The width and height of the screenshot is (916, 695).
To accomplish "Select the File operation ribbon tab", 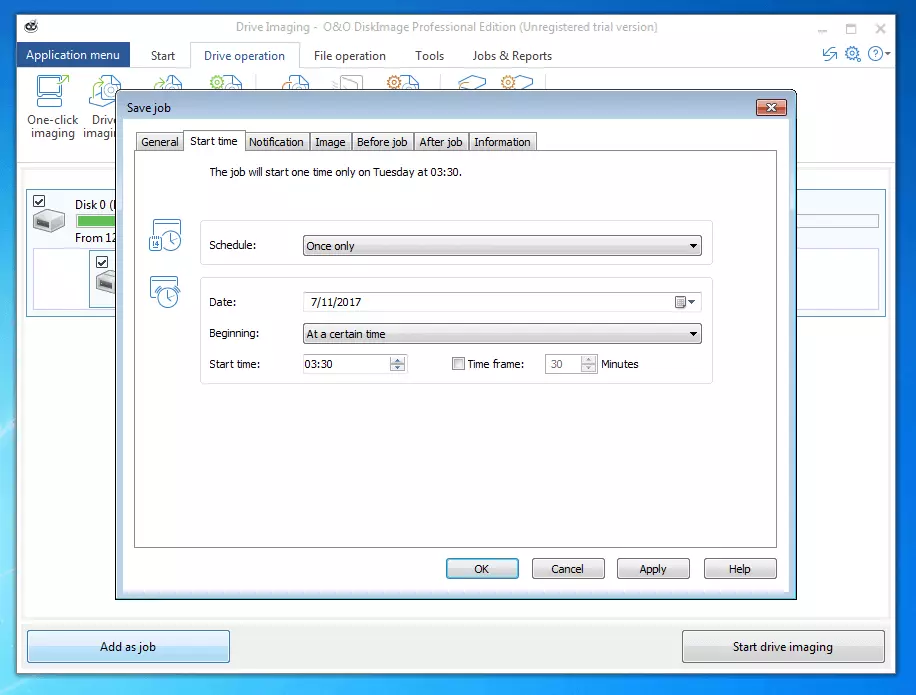I will 349,56.
